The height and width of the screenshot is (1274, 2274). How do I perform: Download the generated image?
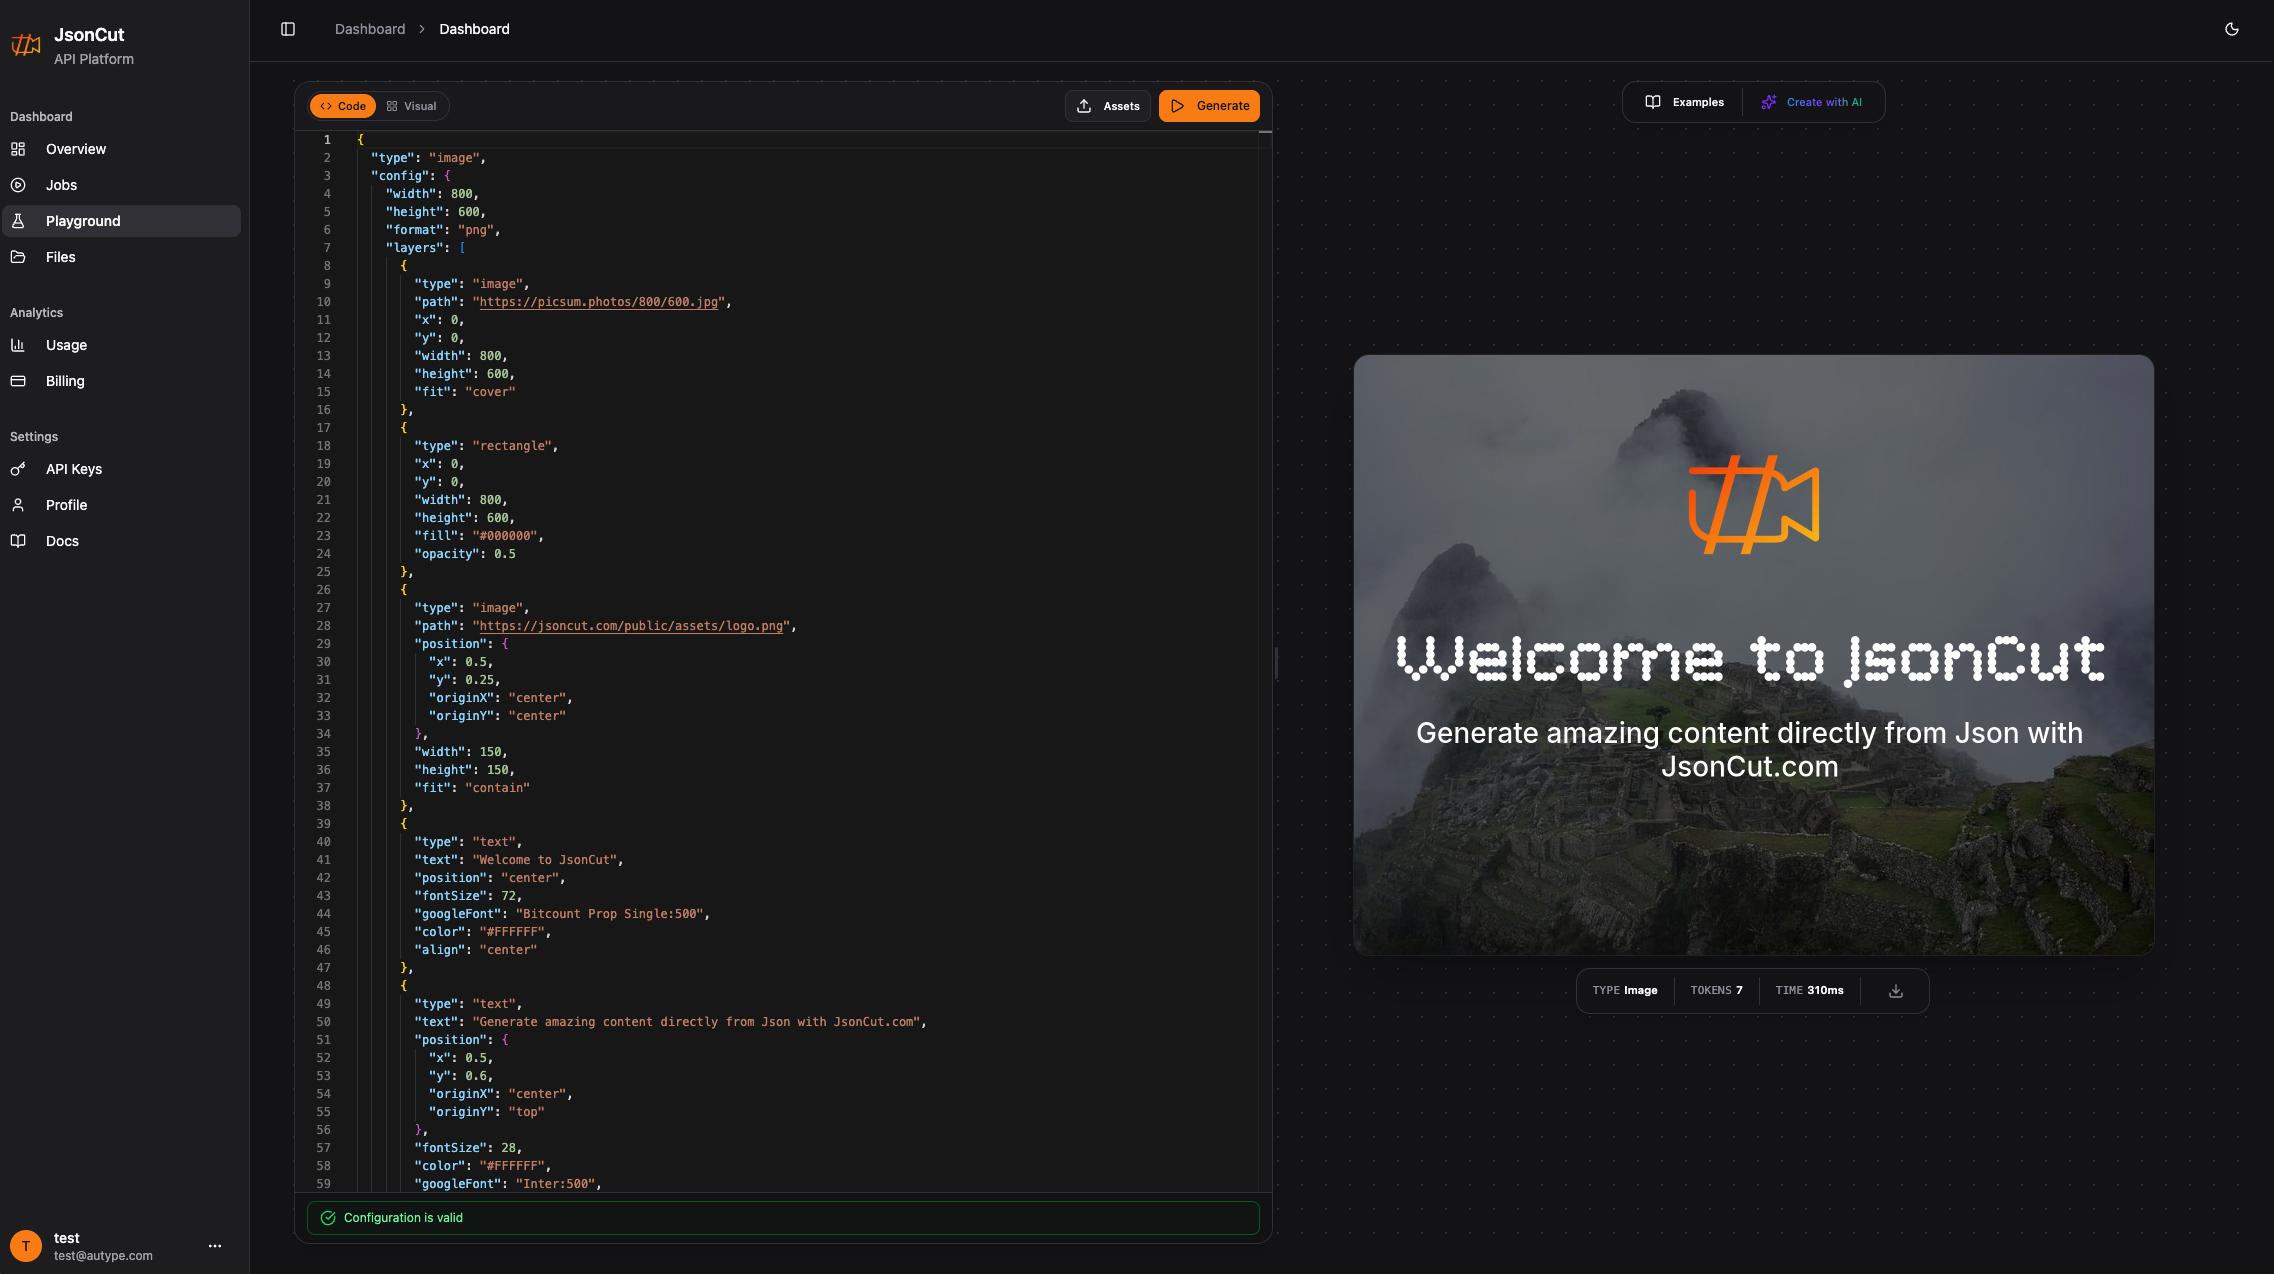(x=1895, y=990)
